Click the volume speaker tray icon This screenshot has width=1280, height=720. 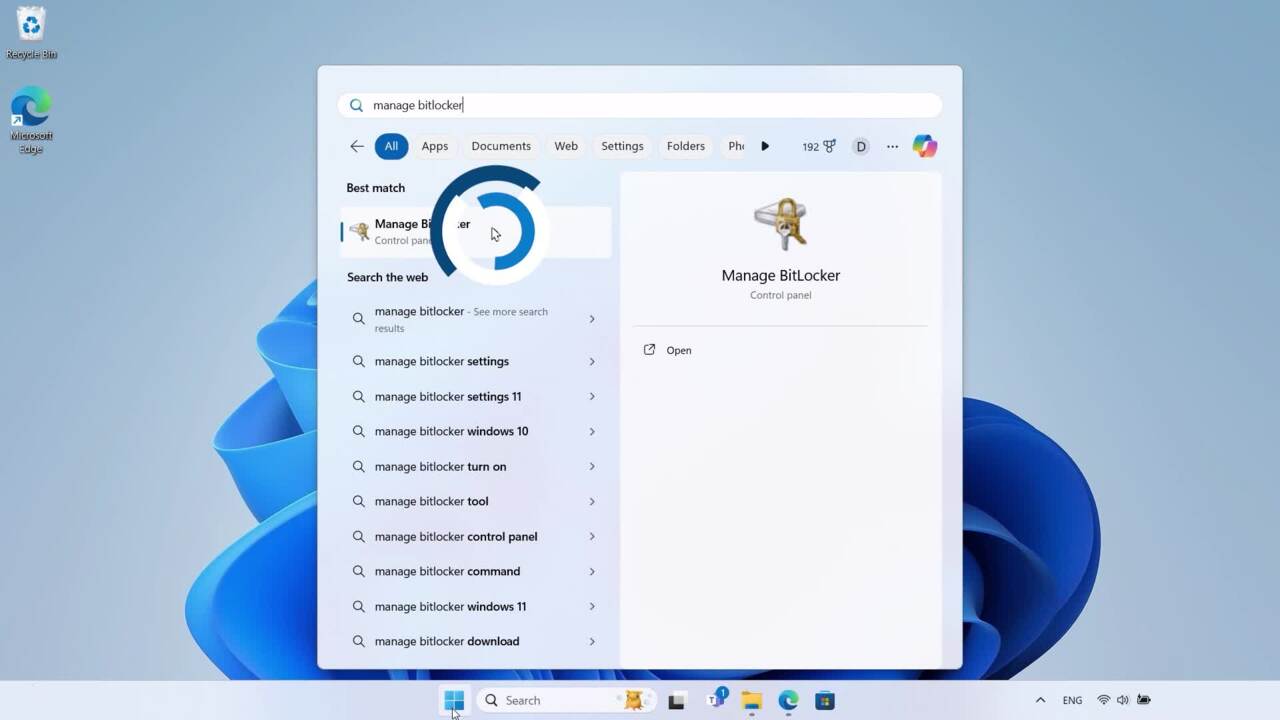point(1122,700)
